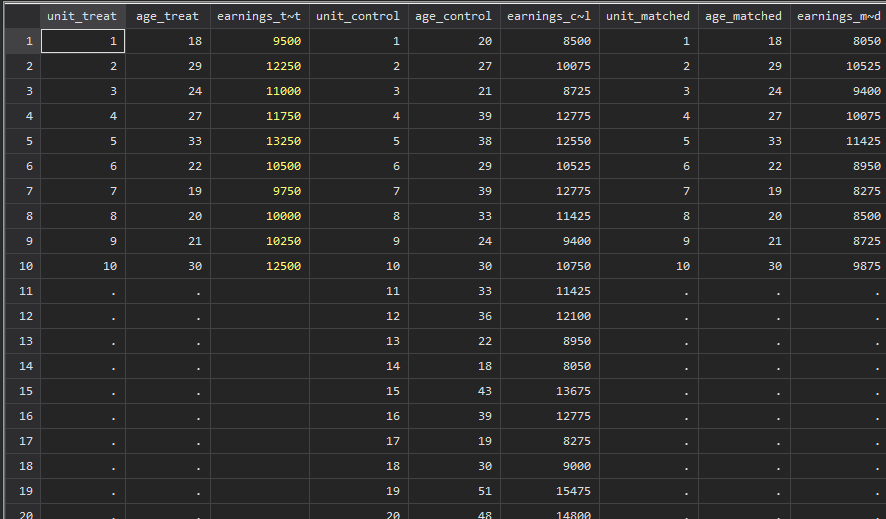Screen dimensions: 886x519
Task: Select the matched earnings cell showing 11425
Action: click(x=837, y=141)
